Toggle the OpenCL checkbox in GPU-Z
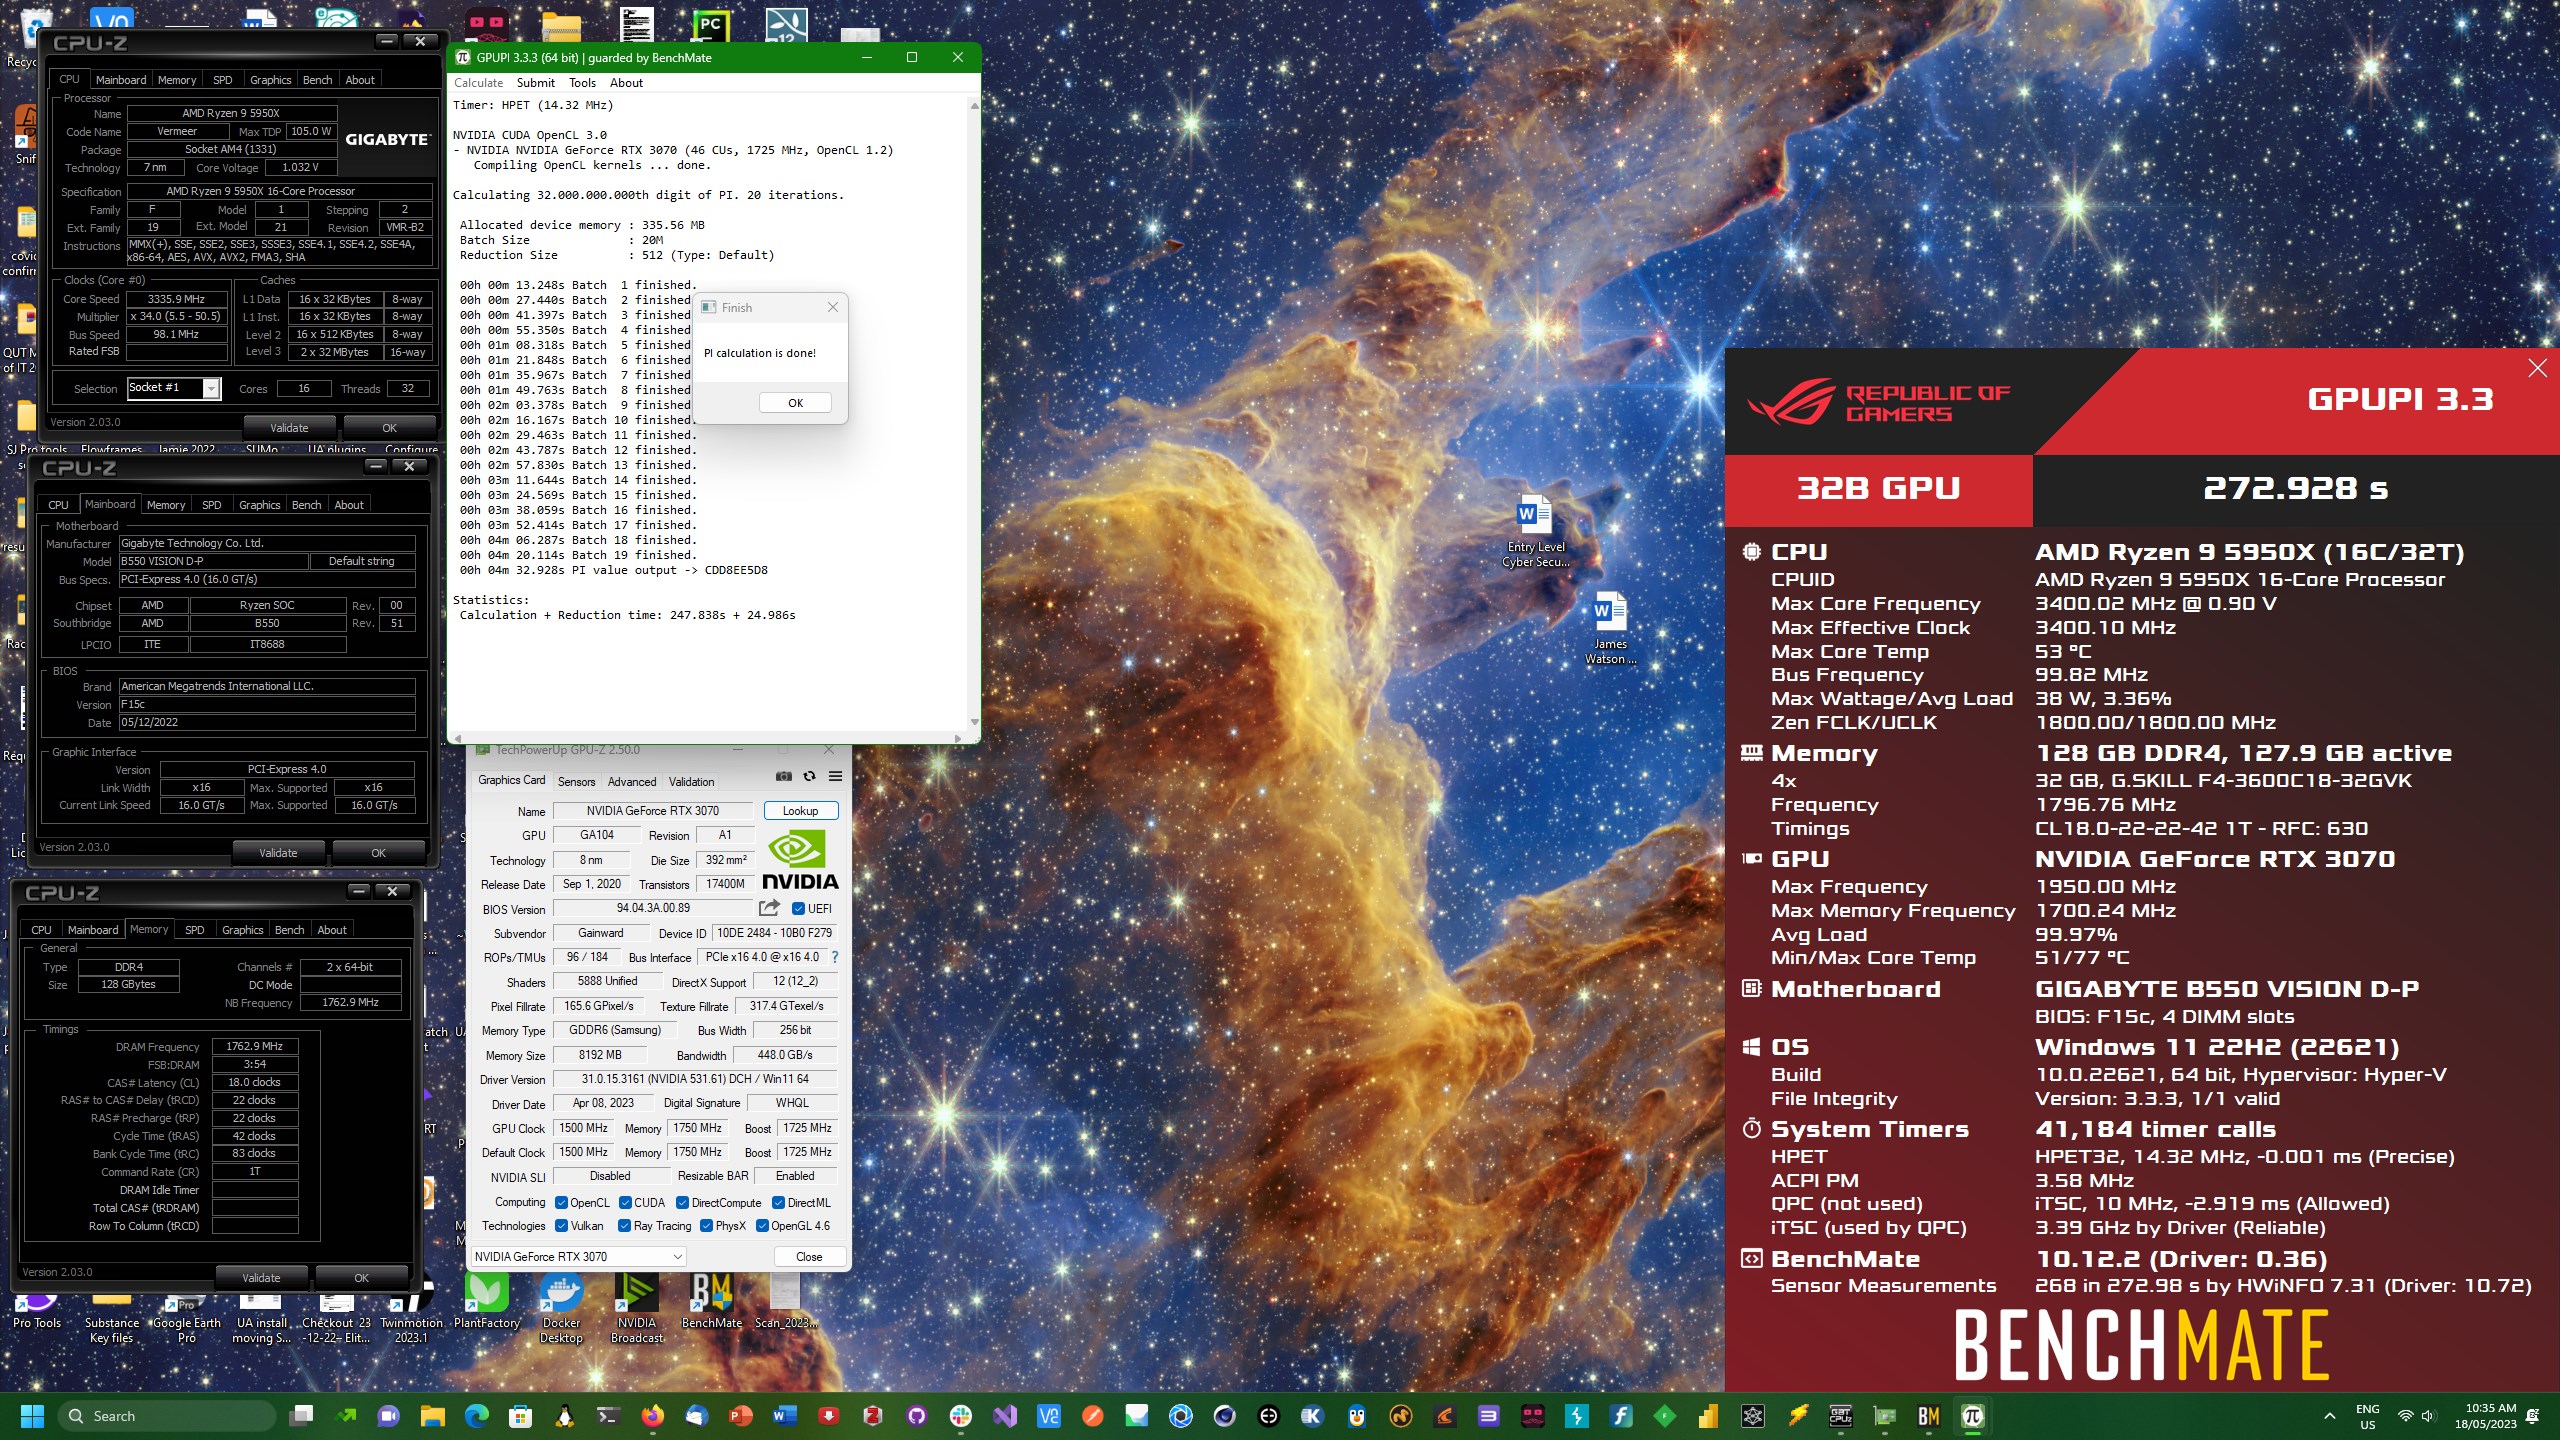 click(561, 1203)
